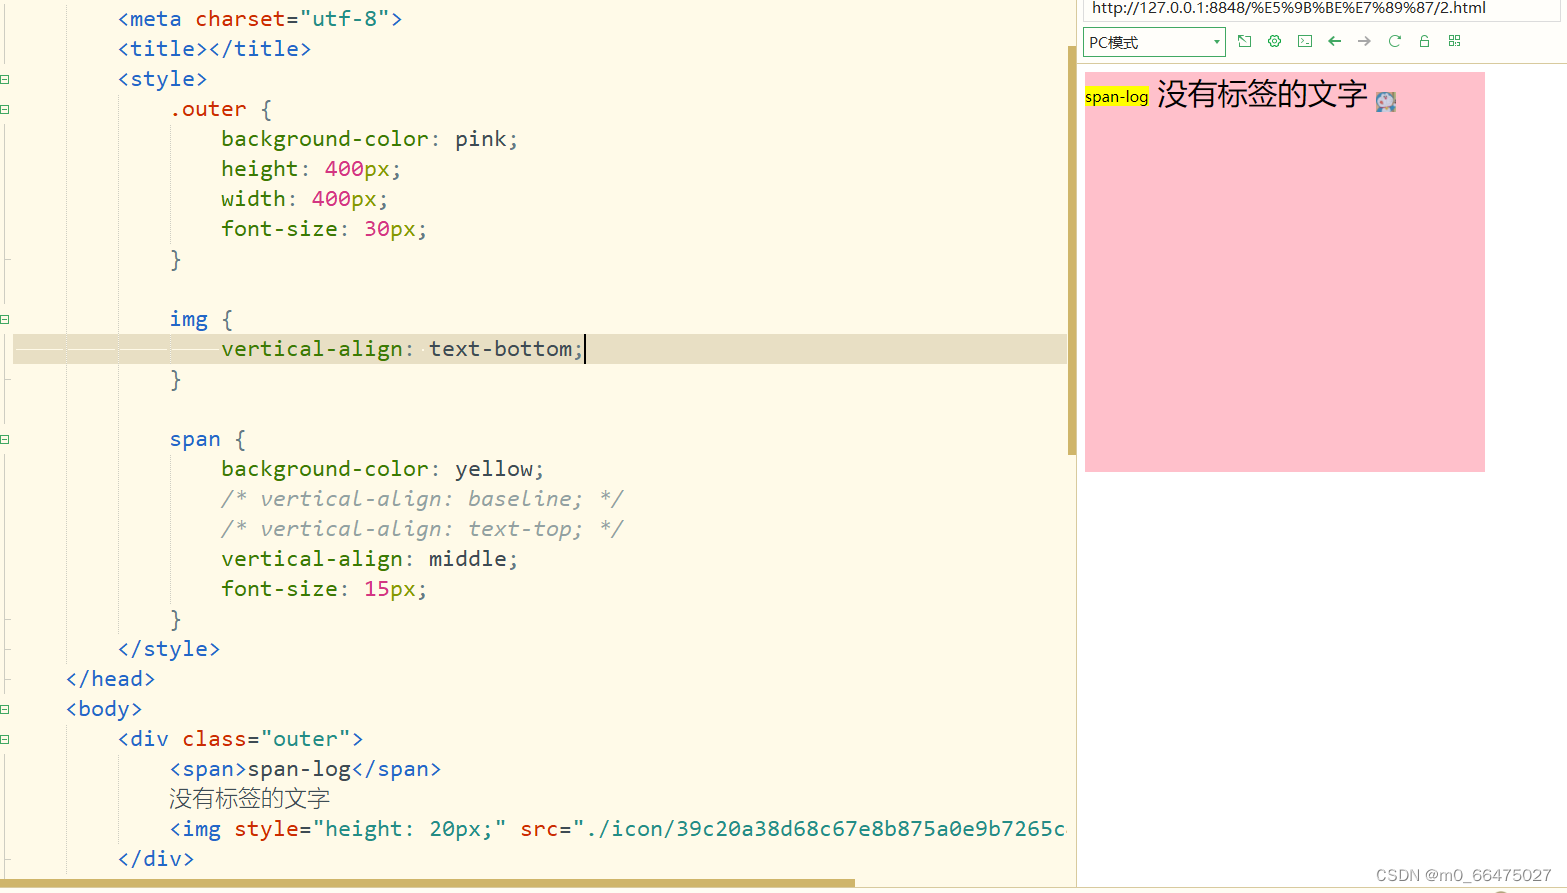Show the QR code for preview

[x=1454, y=41]
